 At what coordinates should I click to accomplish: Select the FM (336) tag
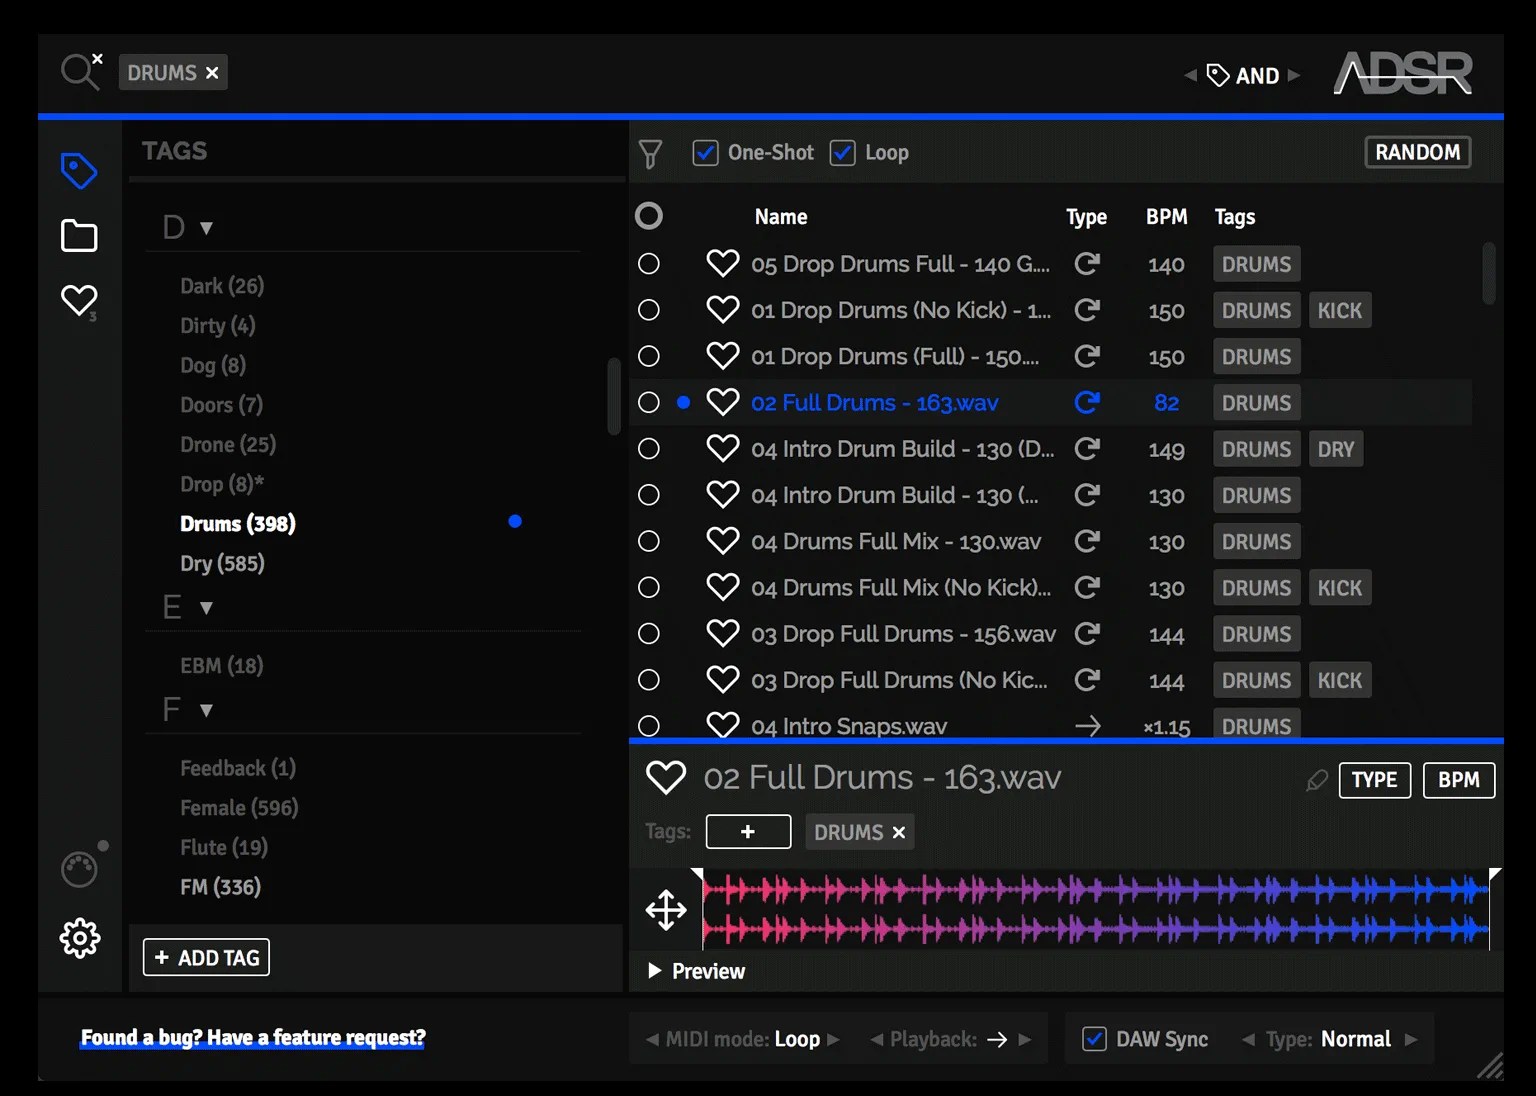220,887
